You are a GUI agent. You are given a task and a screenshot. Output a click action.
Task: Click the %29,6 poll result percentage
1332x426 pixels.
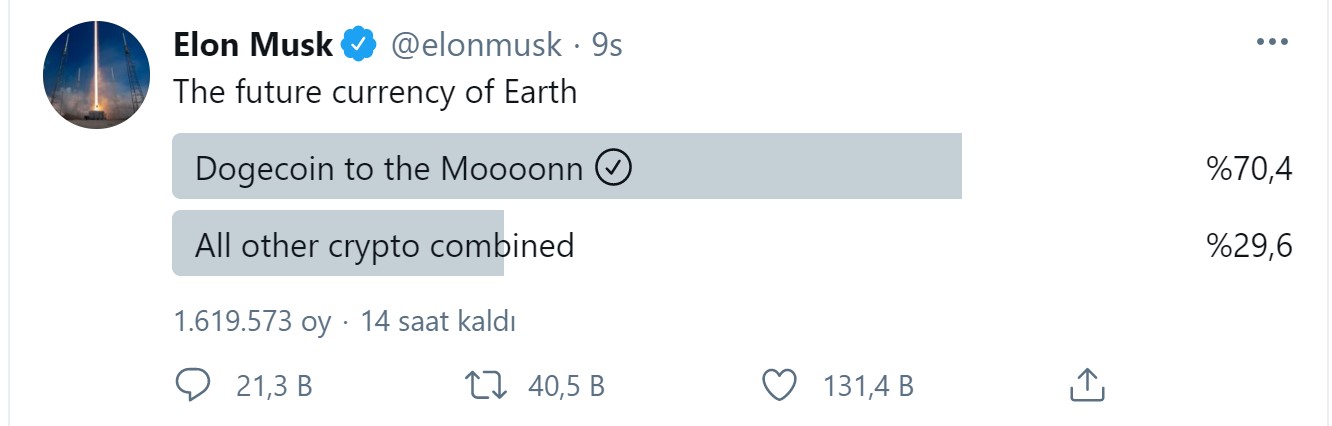click(1249, 246)
